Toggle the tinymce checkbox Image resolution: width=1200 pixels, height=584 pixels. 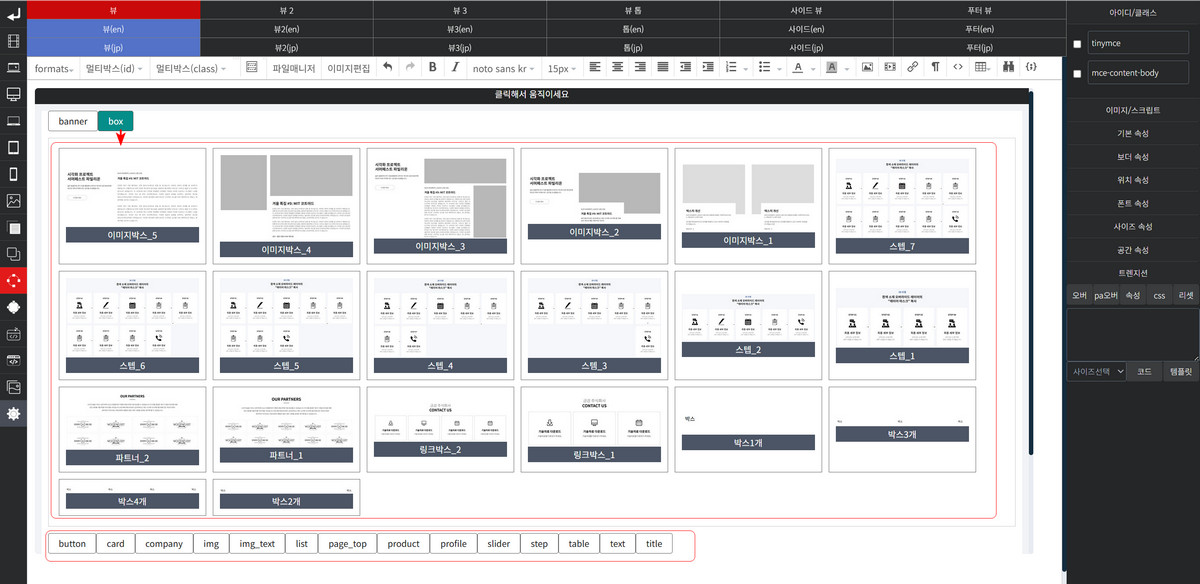tap(1077, 45)
